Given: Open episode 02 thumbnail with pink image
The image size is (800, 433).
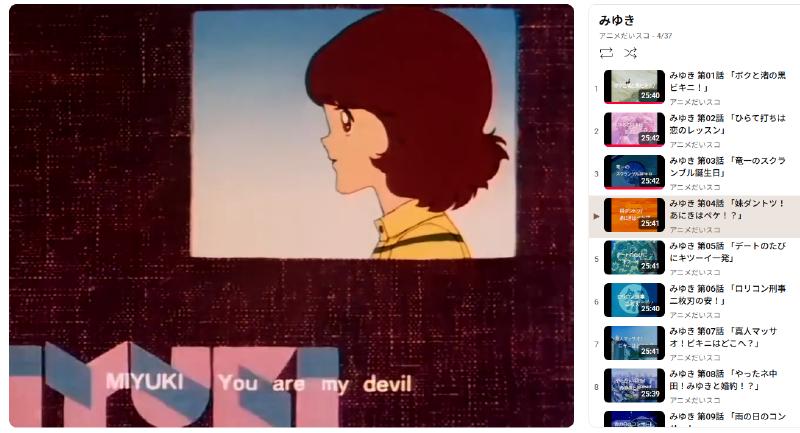Looking at the screenshot, I should coord(634,130).
